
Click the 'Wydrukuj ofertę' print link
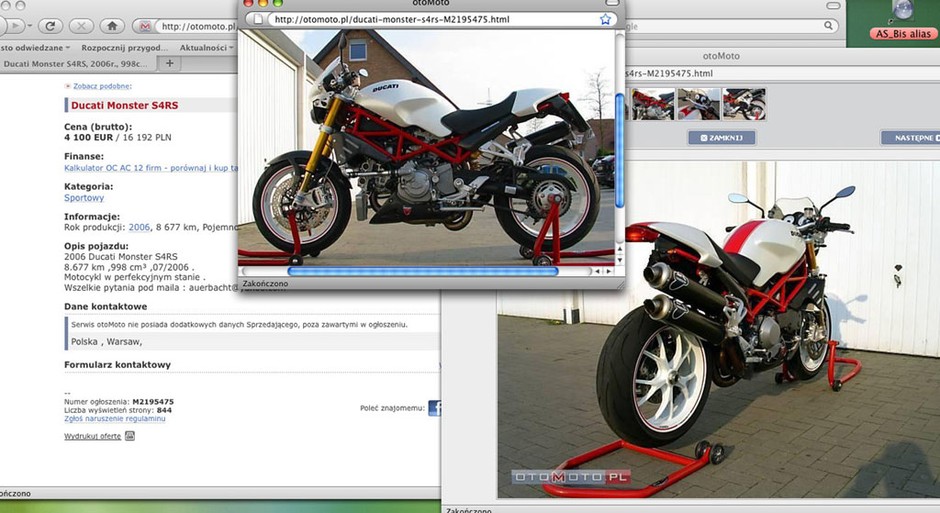pos(92,436)
